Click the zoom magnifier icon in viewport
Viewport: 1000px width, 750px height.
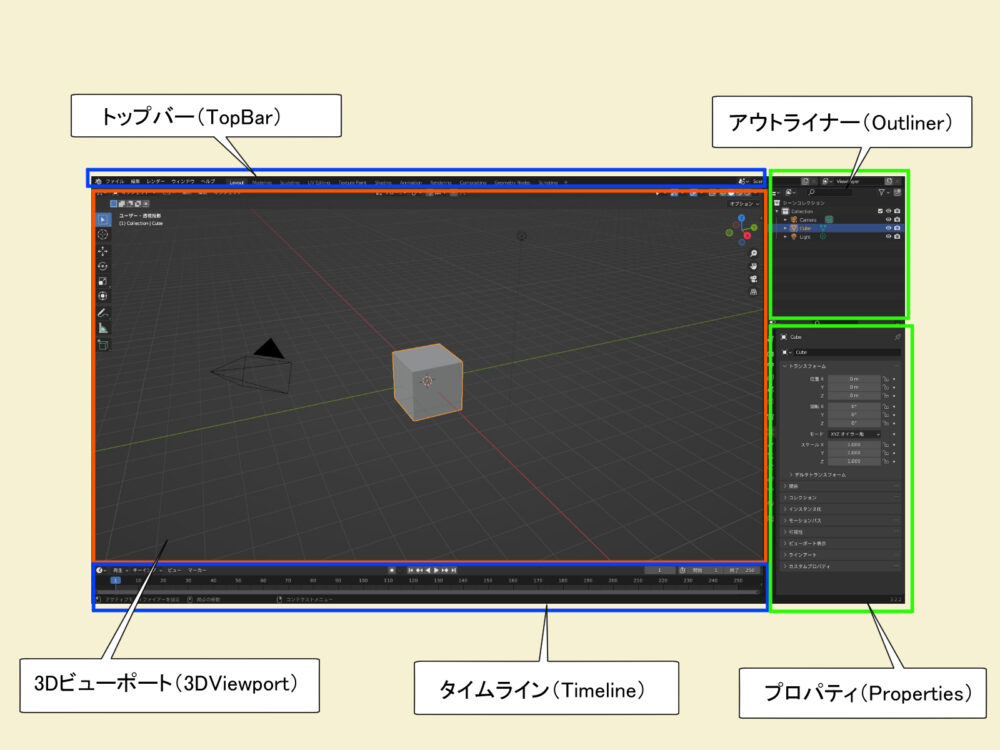(753, 254)
